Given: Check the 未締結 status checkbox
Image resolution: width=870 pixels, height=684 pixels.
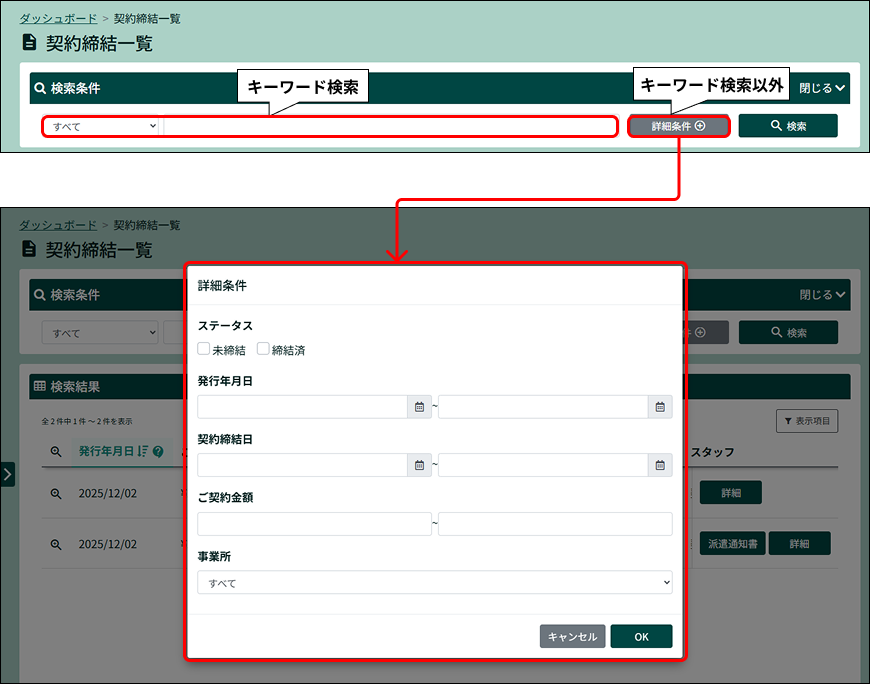Looking at the screenshot, I should click(204, 349).
